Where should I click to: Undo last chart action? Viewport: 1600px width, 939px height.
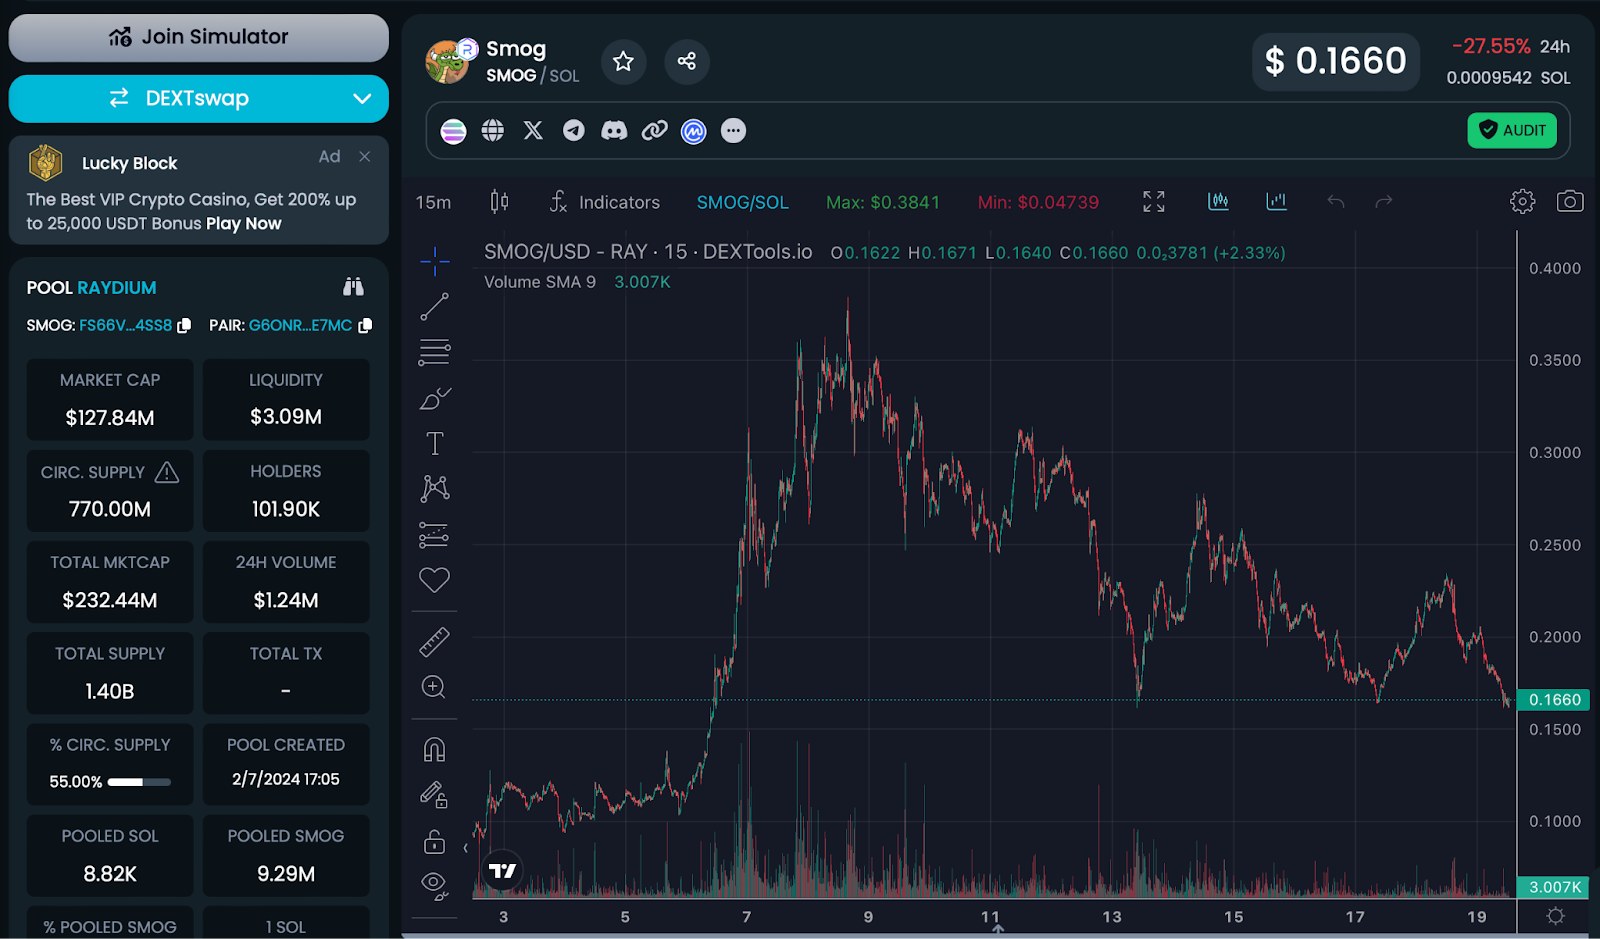click(x=1335, y=202)
